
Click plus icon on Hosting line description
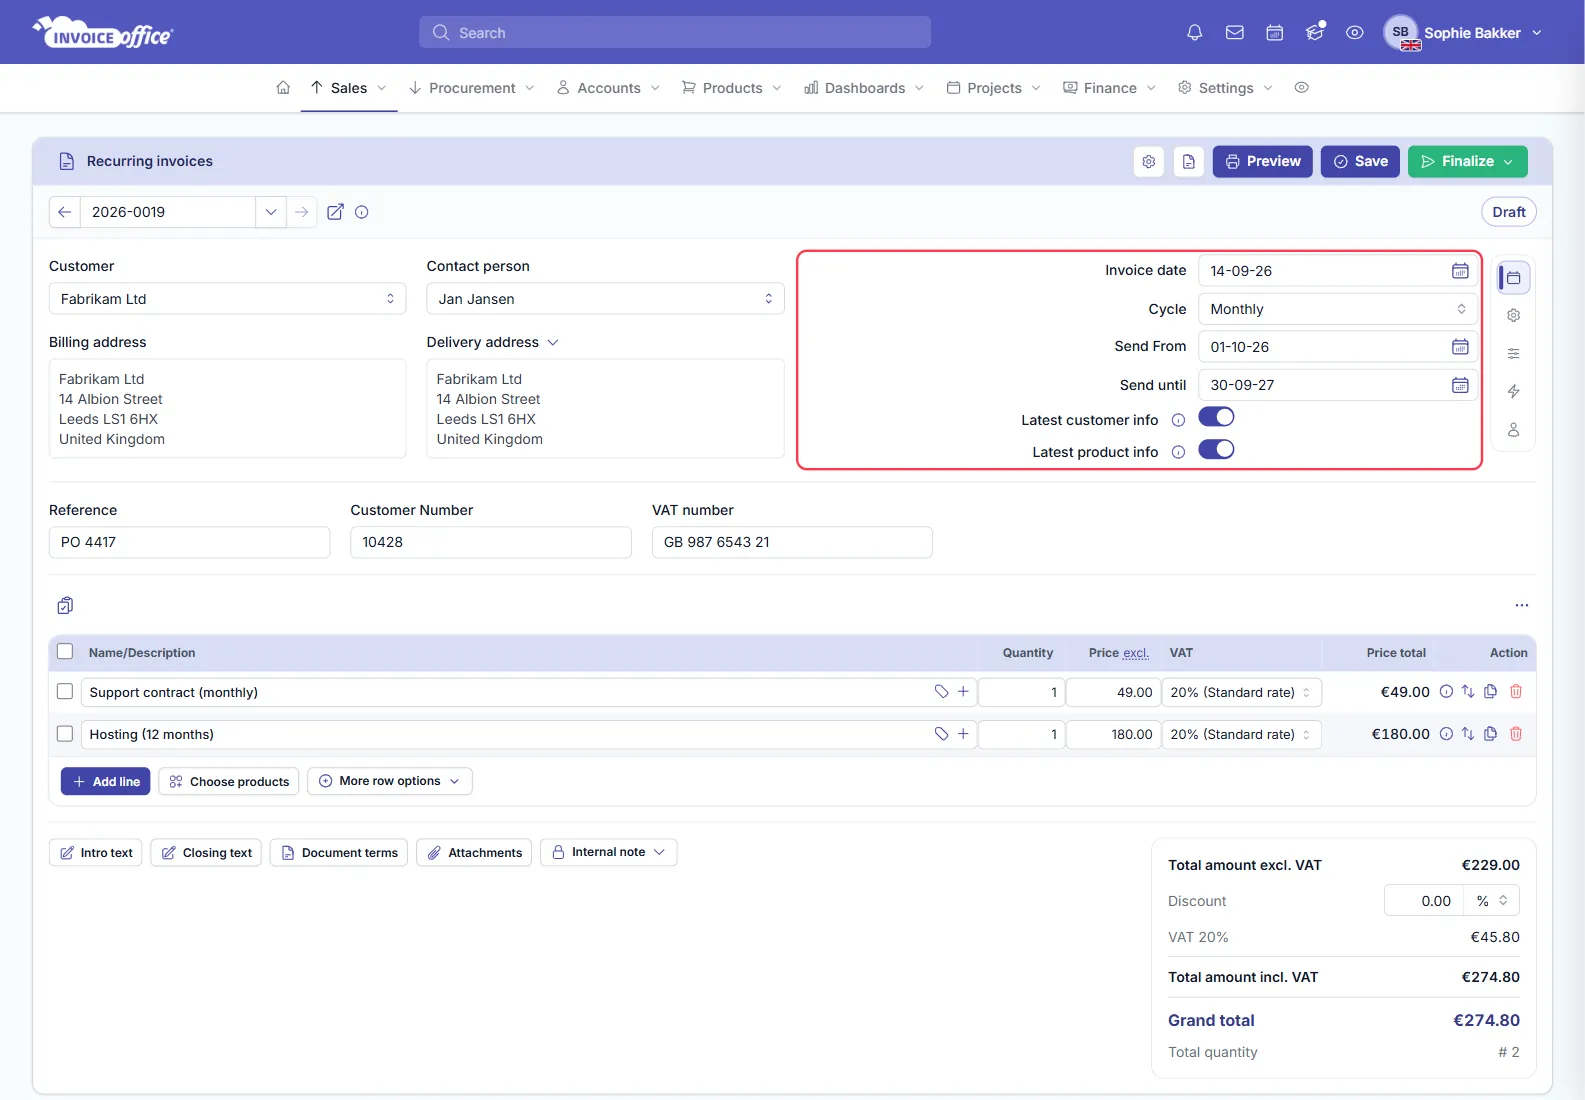(963, 734)
